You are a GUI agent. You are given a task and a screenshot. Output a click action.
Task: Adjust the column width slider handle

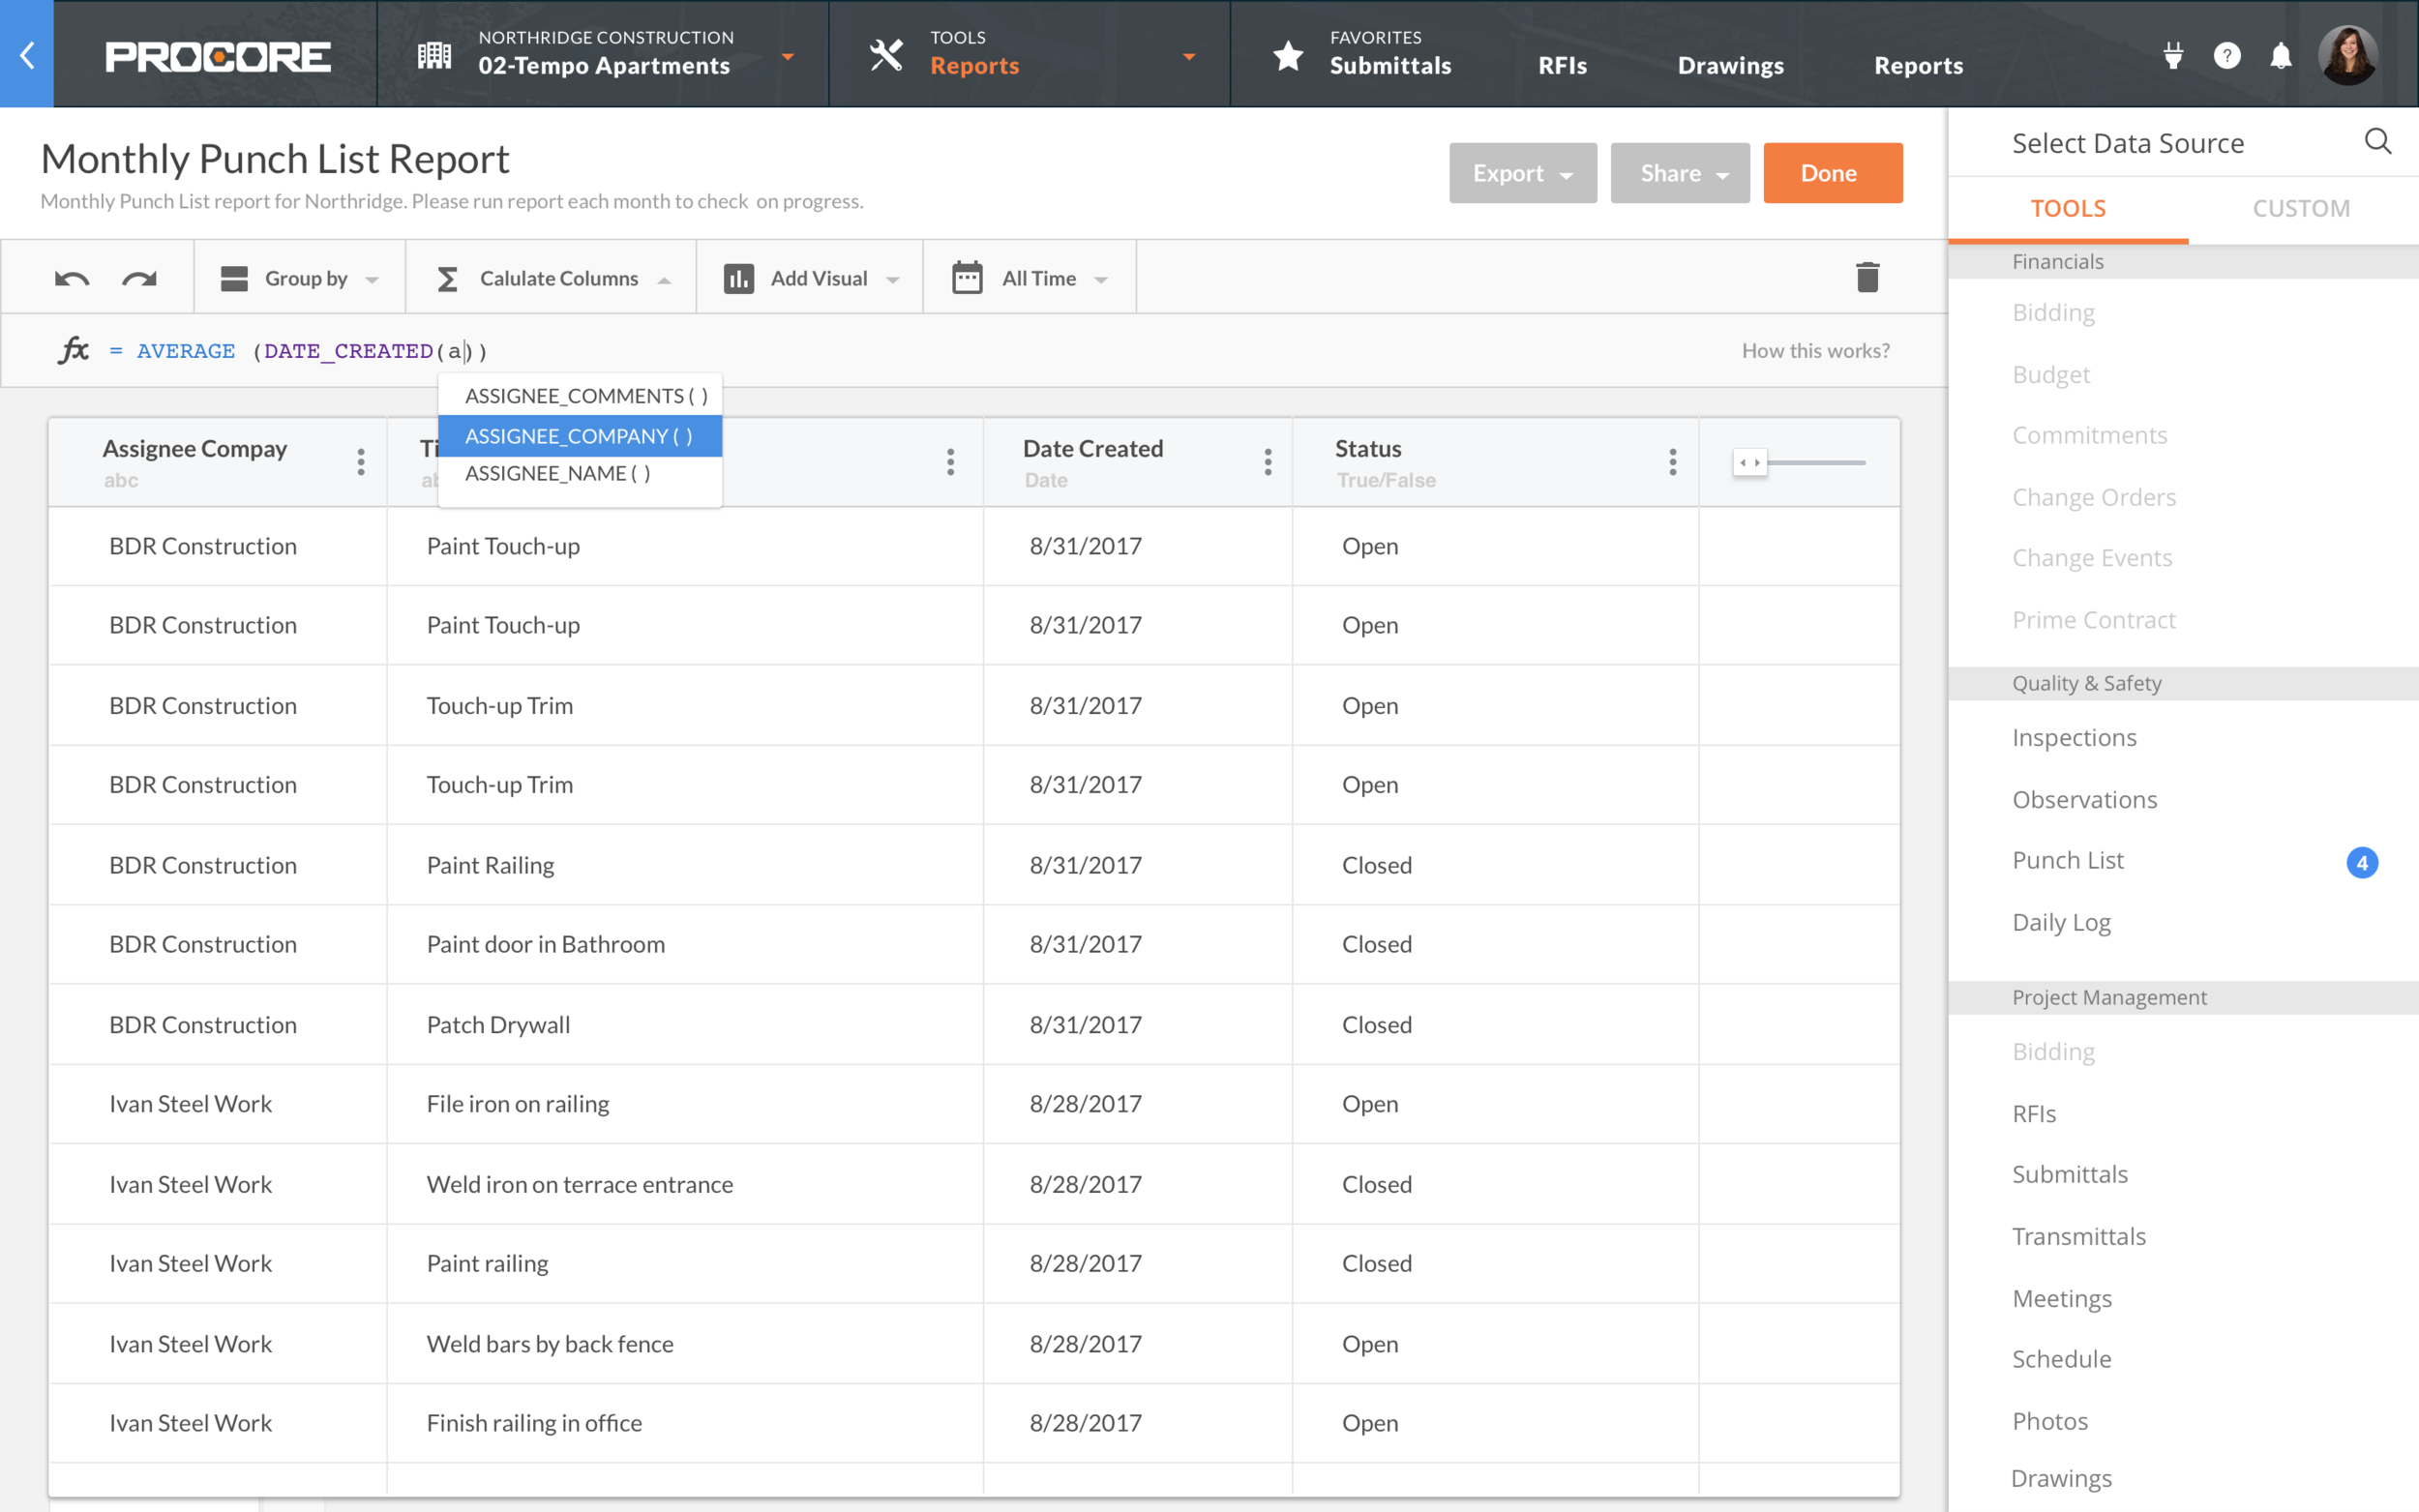[1750, 462]
